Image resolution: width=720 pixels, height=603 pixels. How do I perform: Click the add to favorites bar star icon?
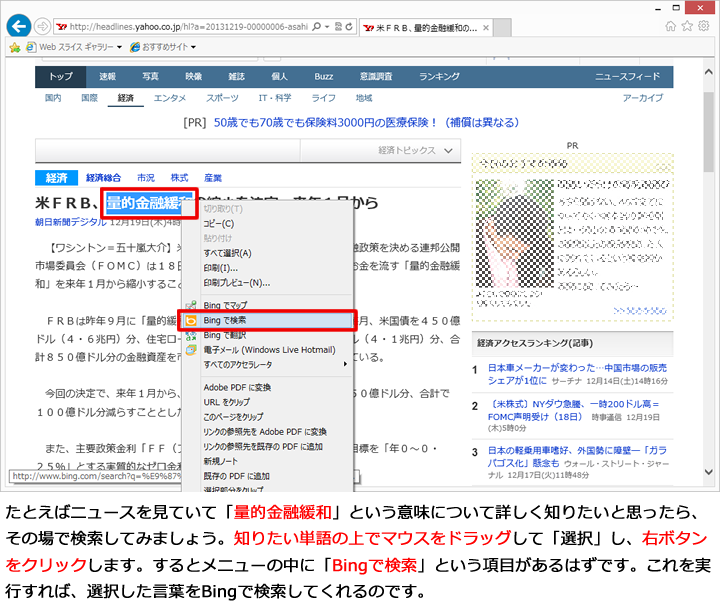tap(15, 47)
